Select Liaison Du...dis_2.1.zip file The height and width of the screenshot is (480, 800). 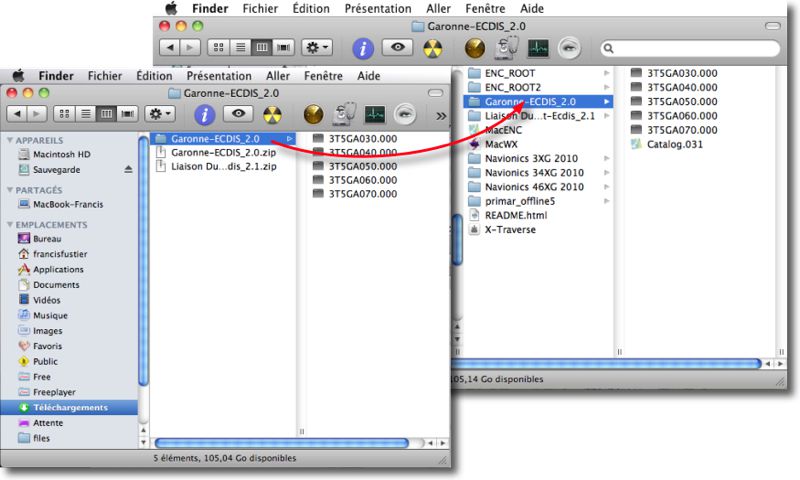223,166
